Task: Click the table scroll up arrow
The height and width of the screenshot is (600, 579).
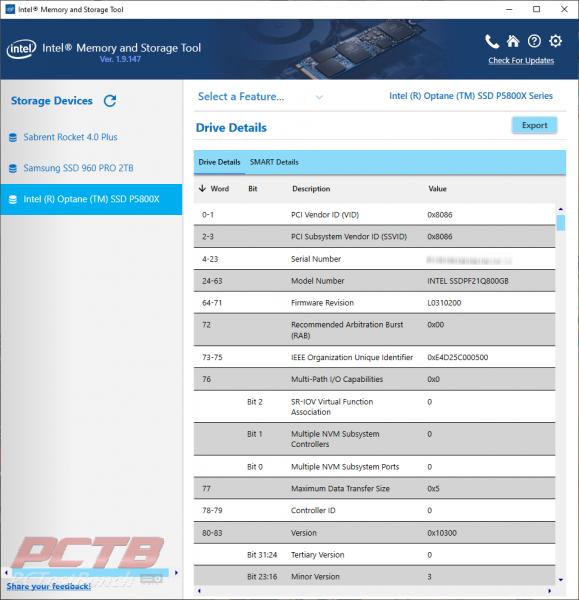Action: [561, 209]
